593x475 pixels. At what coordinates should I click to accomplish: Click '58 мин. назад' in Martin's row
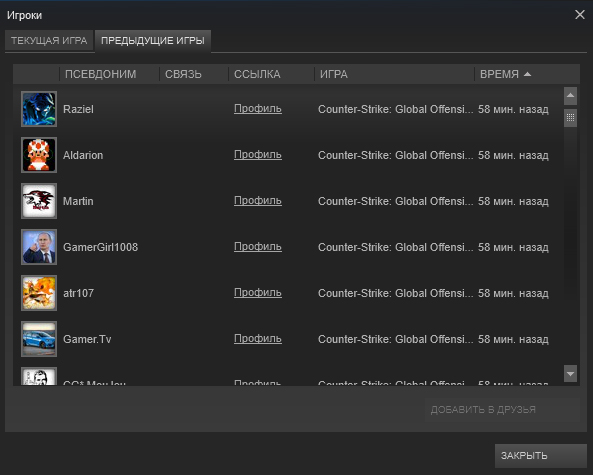[513, 201]
